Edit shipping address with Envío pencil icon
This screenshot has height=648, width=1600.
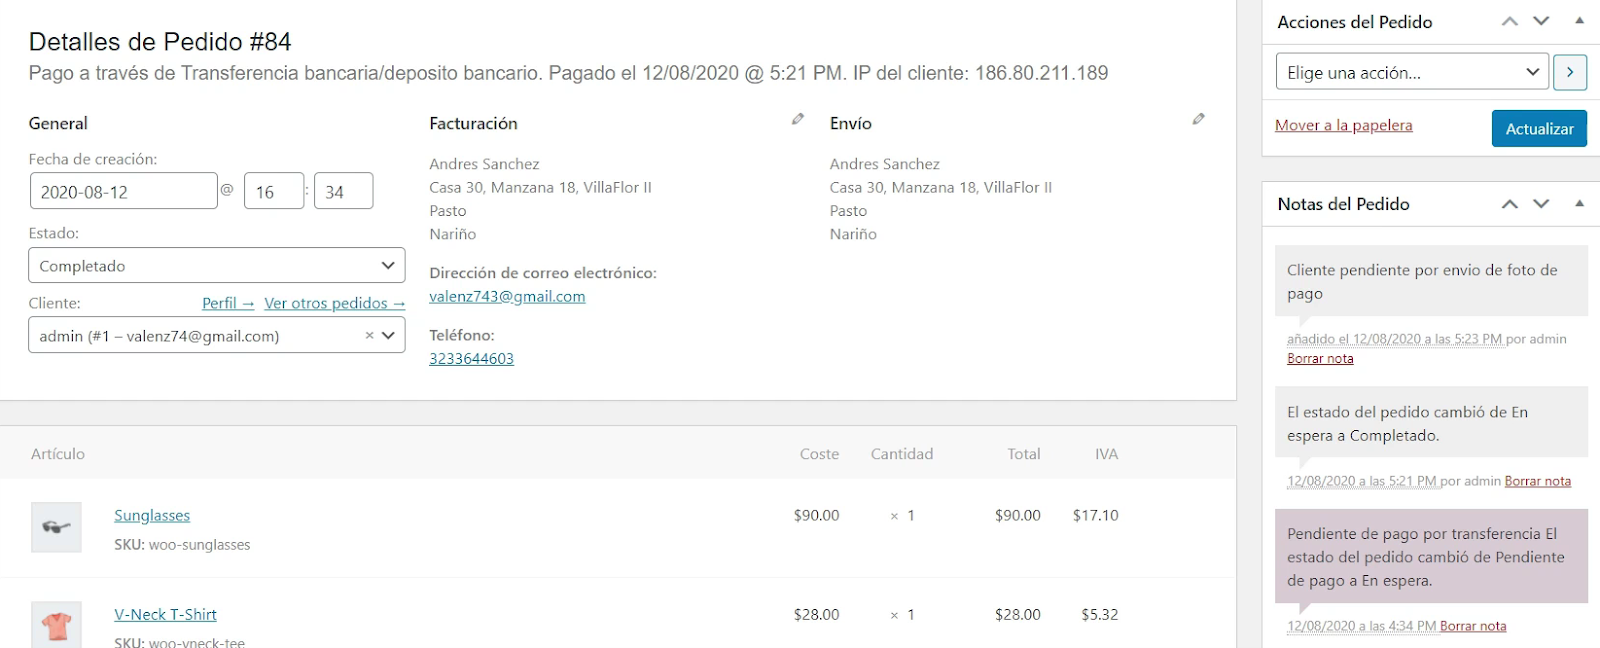click(x=1198, y=119)
